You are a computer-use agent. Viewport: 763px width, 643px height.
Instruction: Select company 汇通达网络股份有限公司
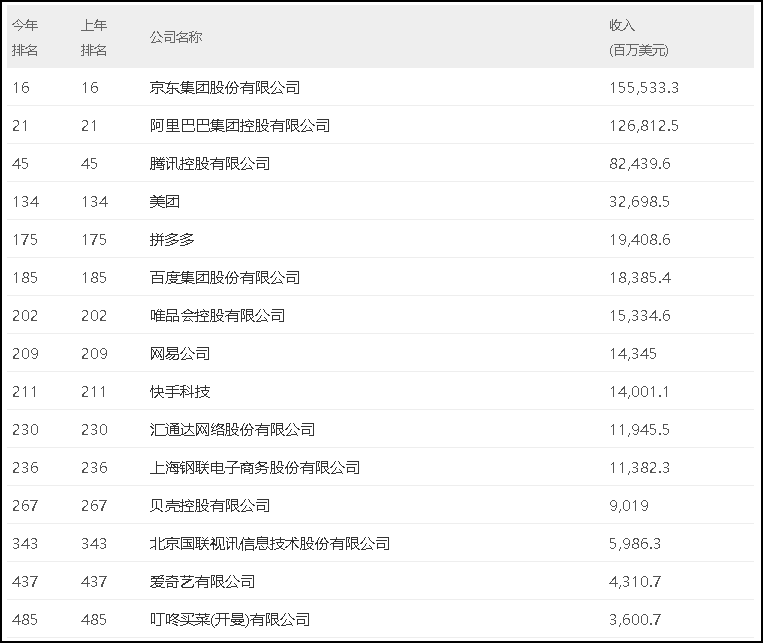[233, 429]
